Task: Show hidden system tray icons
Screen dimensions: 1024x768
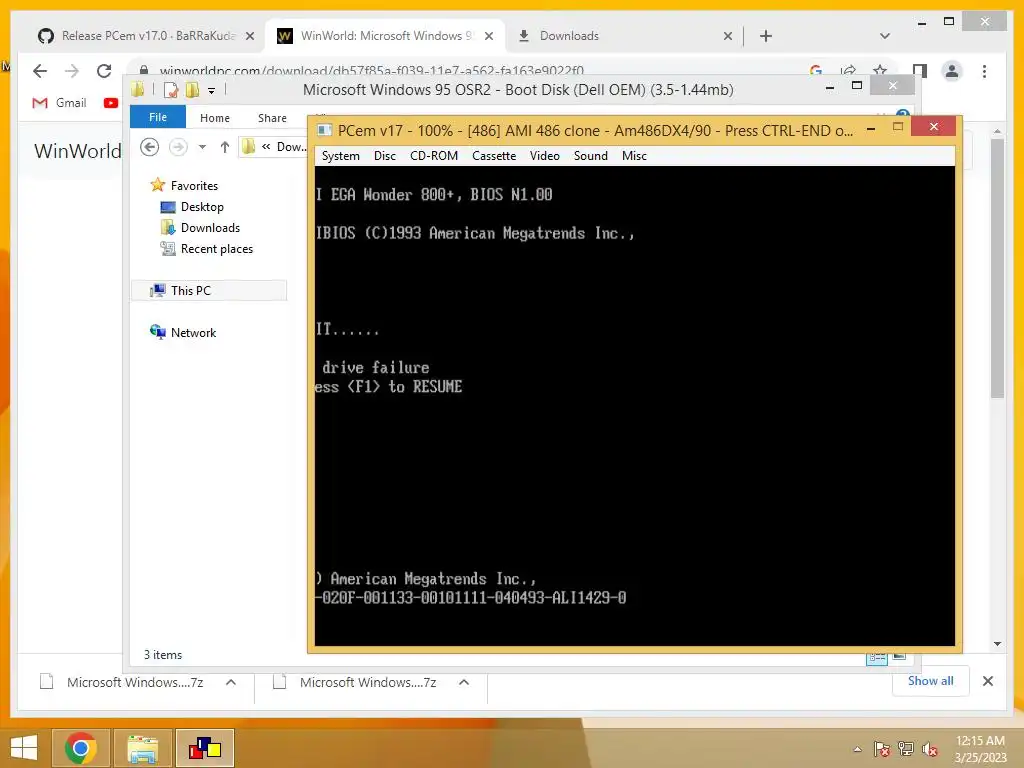Action: (x=857, y=749)
